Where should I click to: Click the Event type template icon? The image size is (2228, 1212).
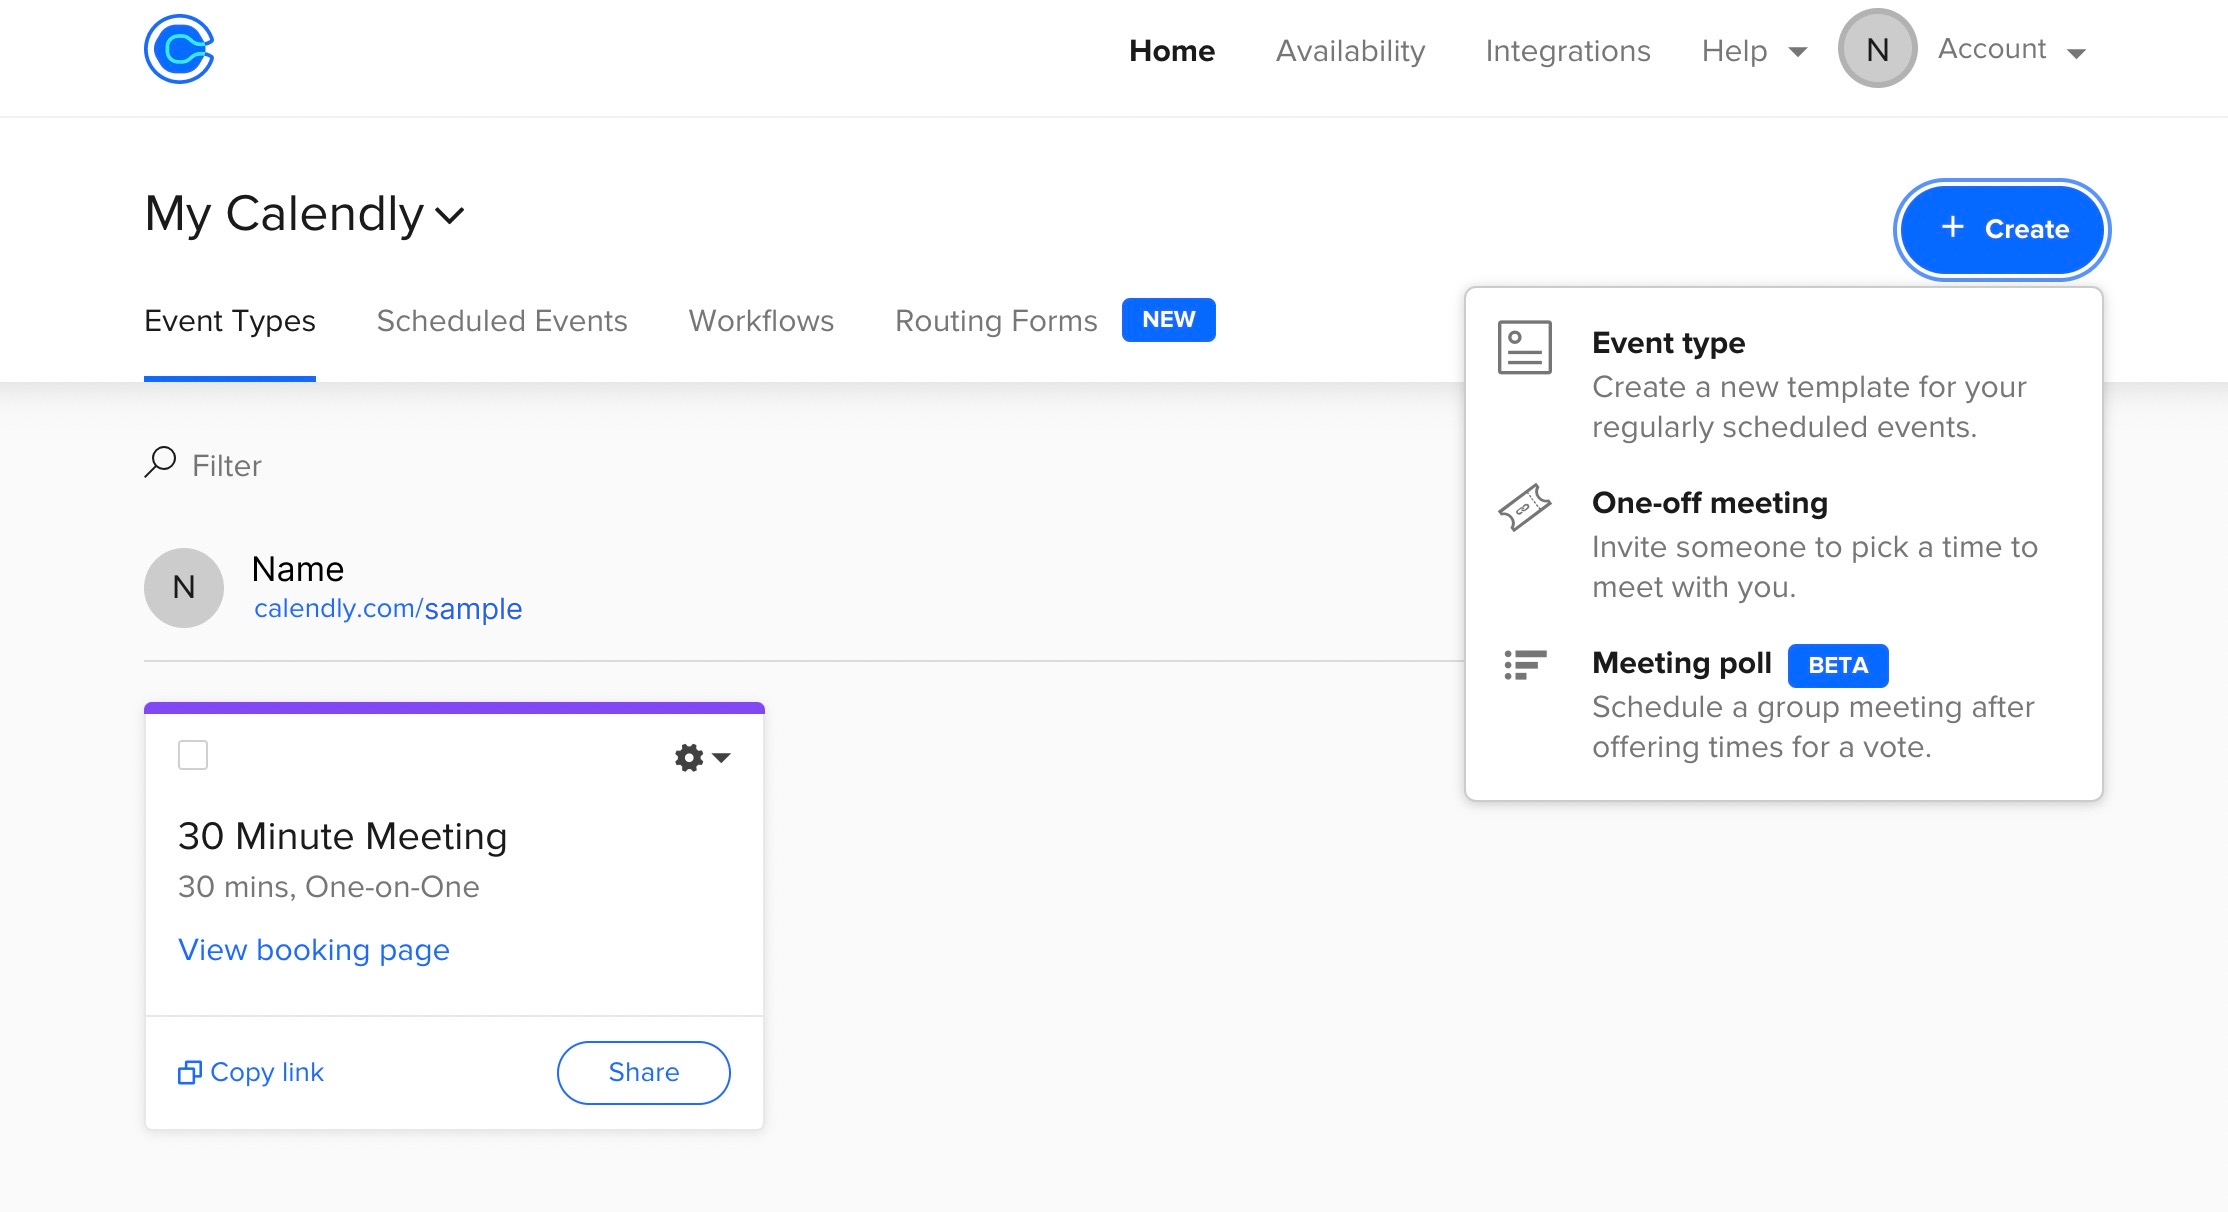(1525, 347)
